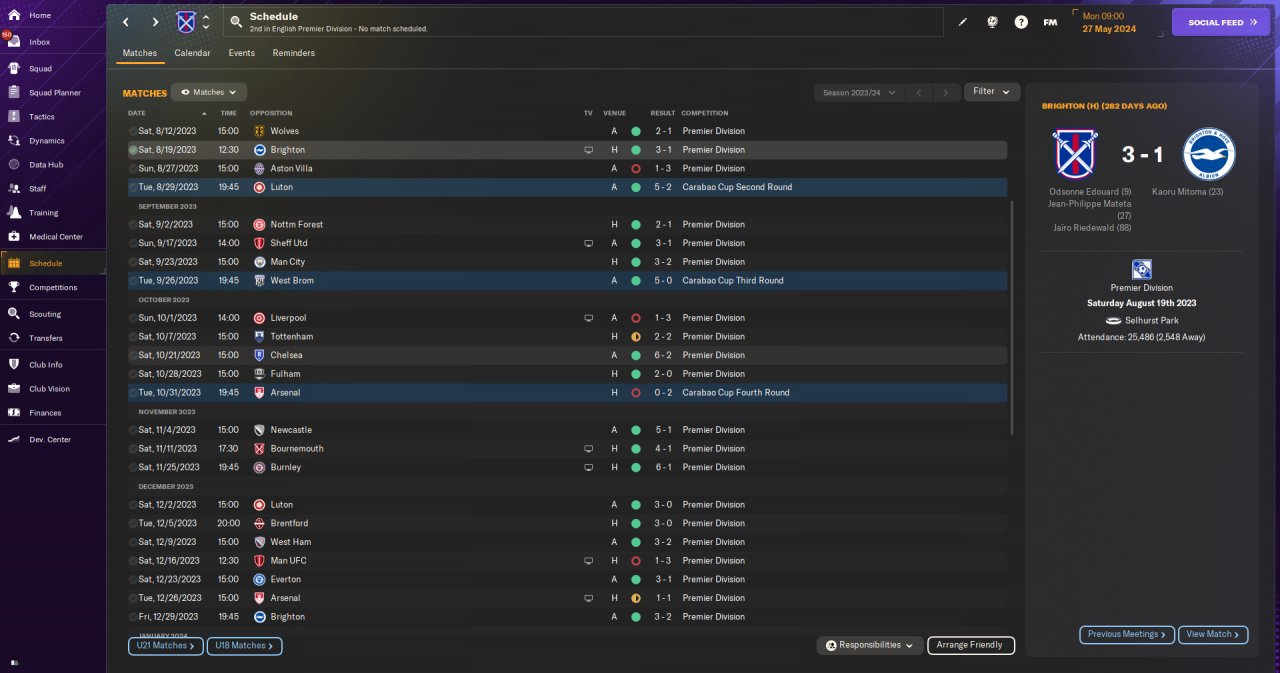The height and width of the screenshot is (673, 1280).
Task: Switch to the Reminders tab
Action: pos(293,53)
